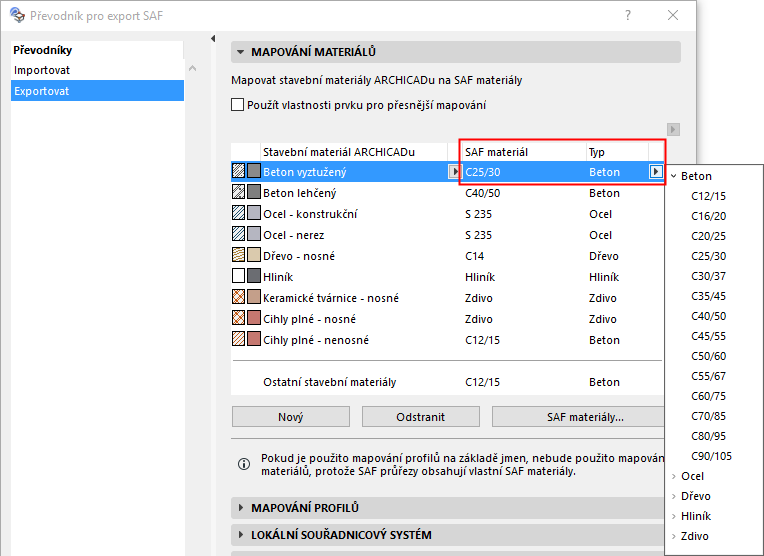
Task: Choose C80/95 from the Beton list
Action: (708, 436)
